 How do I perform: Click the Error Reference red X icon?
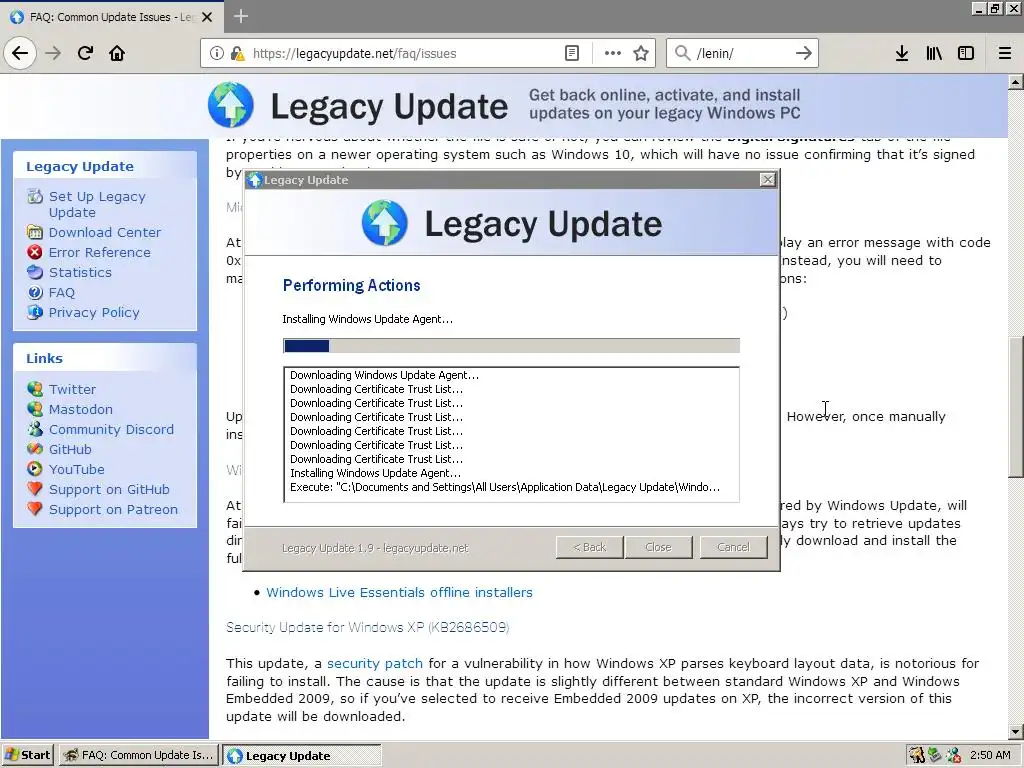tap(35, 252)
